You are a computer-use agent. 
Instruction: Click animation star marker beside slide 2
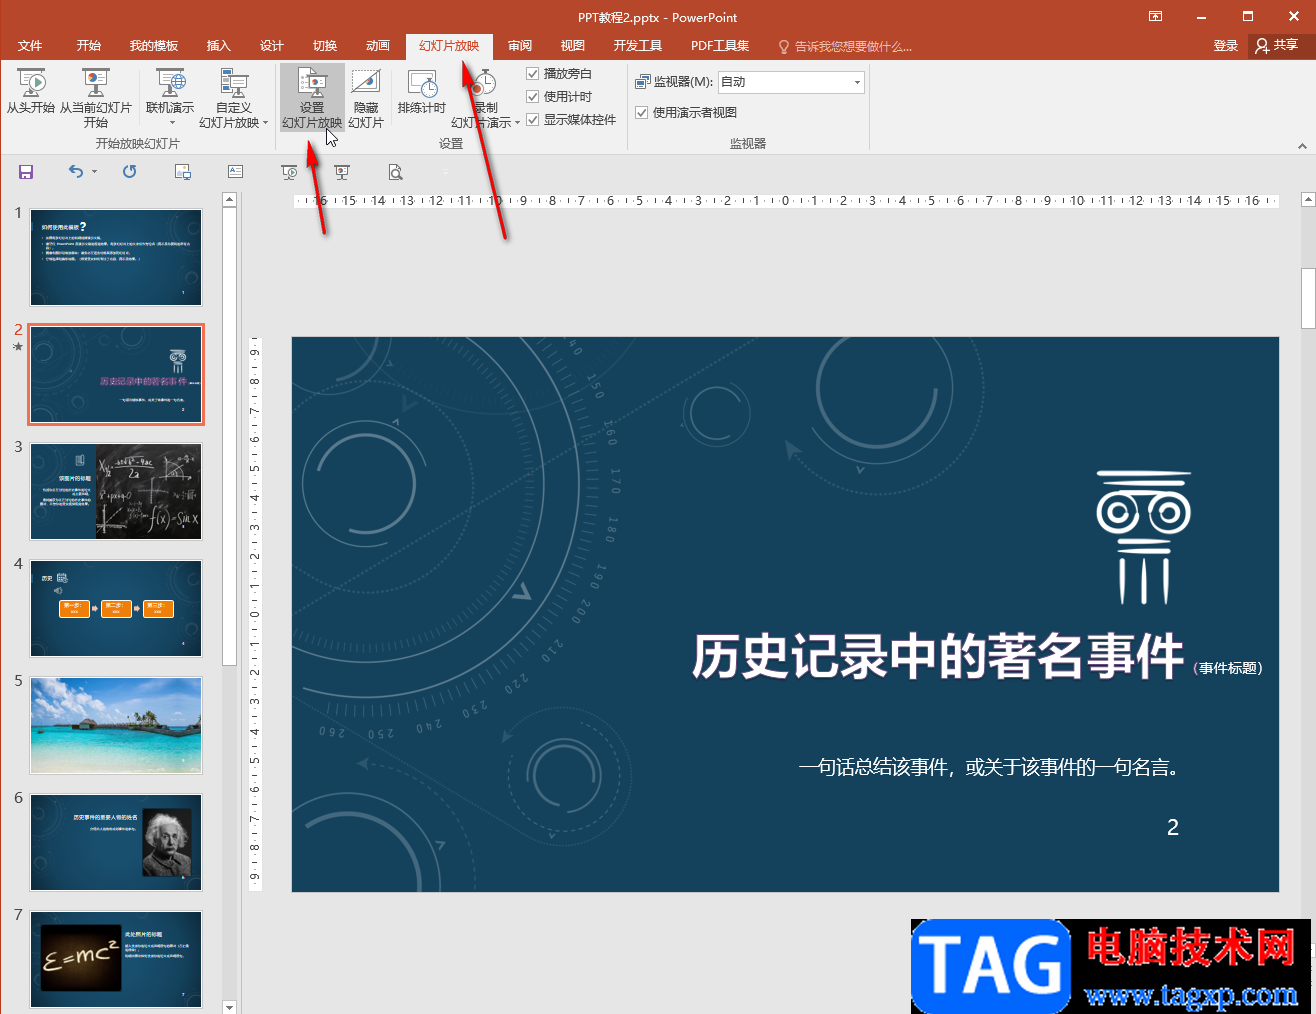(18, 347)
